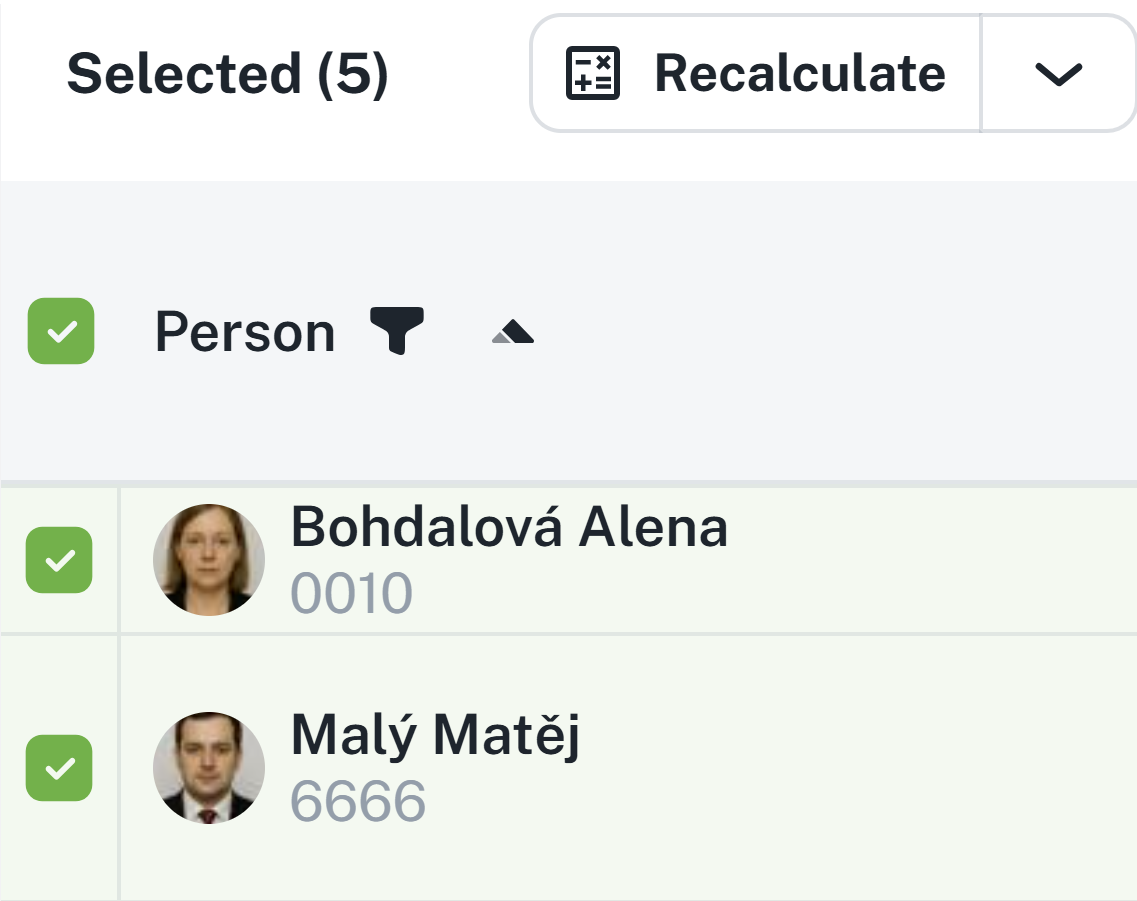Click the Recalculate button label

pyautogui.click(x=799, y=73)
